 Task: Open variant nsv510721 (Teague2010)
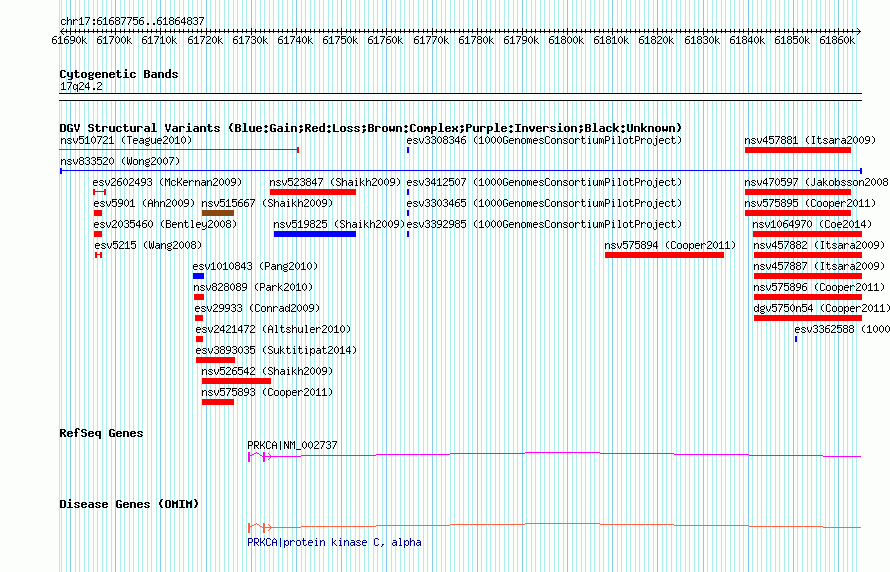[x=126, y=140]
